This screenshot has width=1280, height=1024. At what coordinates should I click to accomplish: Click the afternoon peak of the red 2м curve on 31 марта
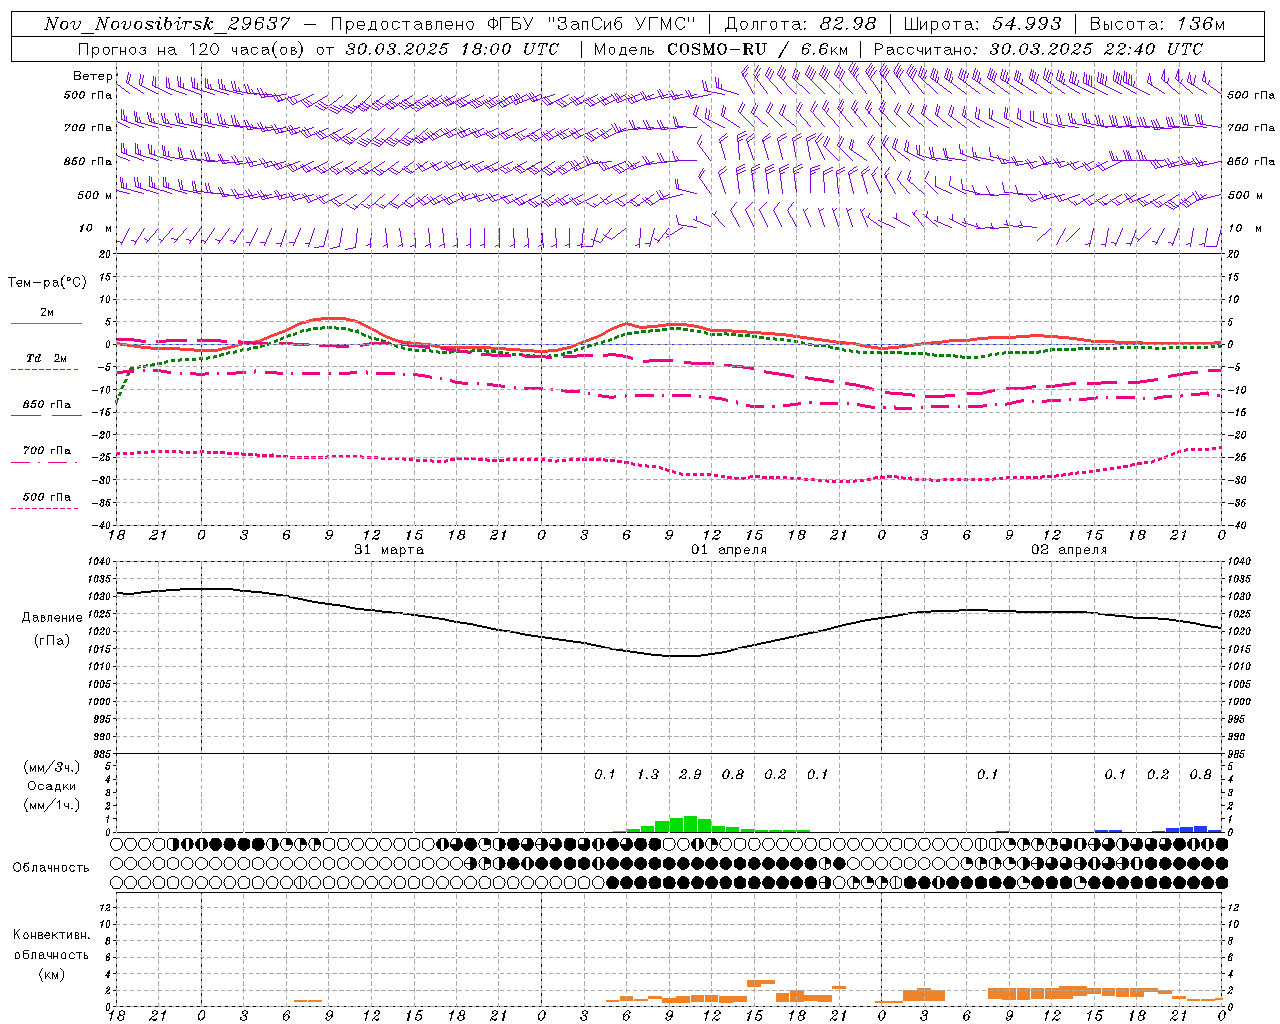(333, 318)
